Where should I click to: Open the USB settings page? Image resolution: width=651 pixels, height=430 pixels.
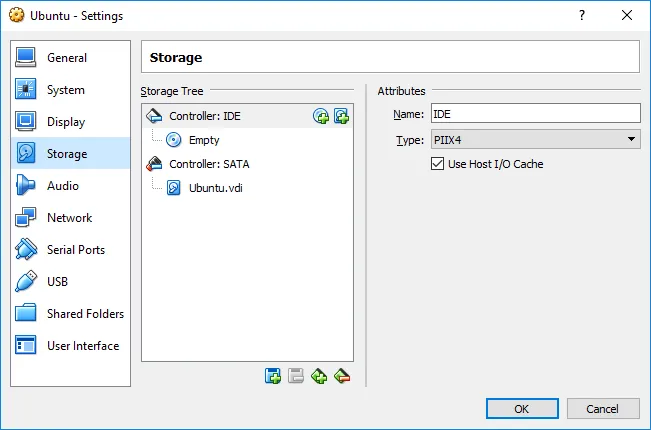coord(57,282)
